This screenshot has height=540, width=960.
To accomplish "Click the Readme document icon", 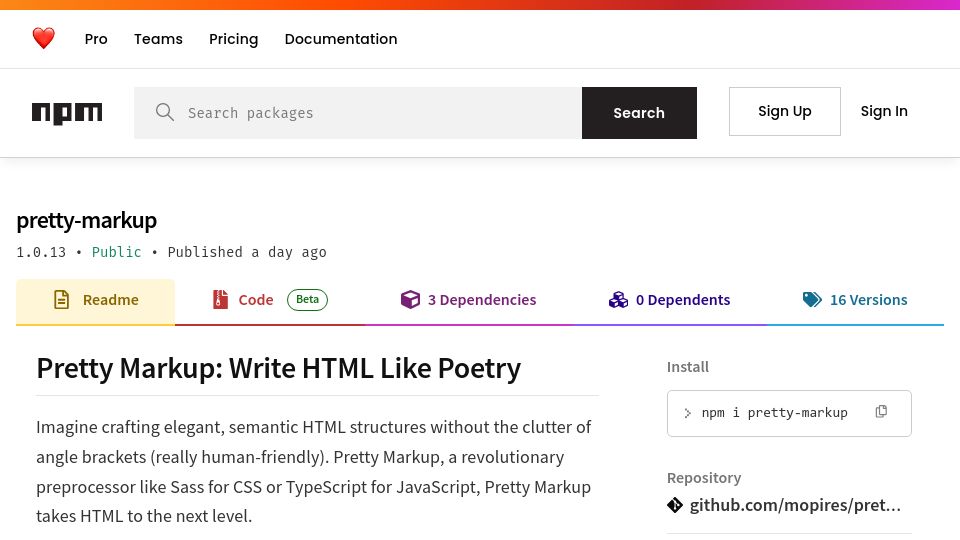I will tap(61, 299).
